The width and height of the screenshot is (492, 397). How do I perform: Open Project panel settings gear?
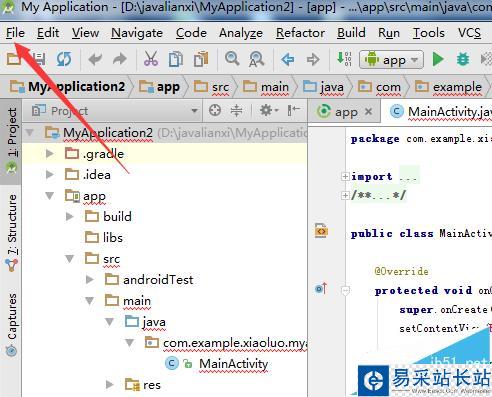pyautogui.click(x=268, y=110)
